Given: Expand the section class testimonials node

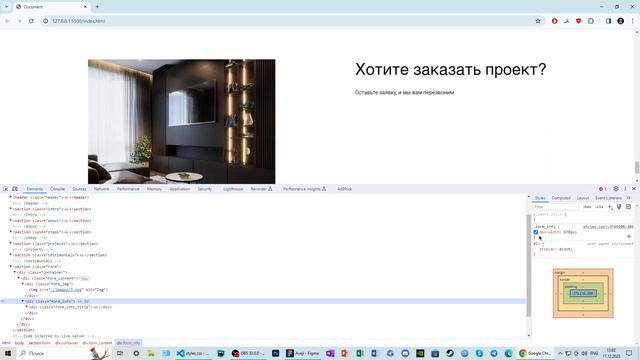Looking at the screenshot, I should click(11, 255).
